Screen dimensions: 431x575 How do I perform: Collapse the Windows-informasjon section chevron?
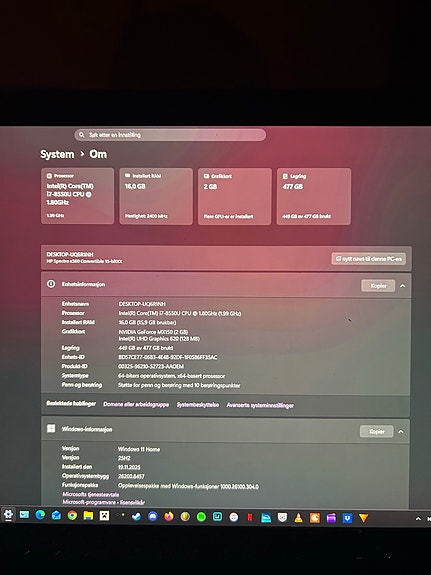(401, 432)
